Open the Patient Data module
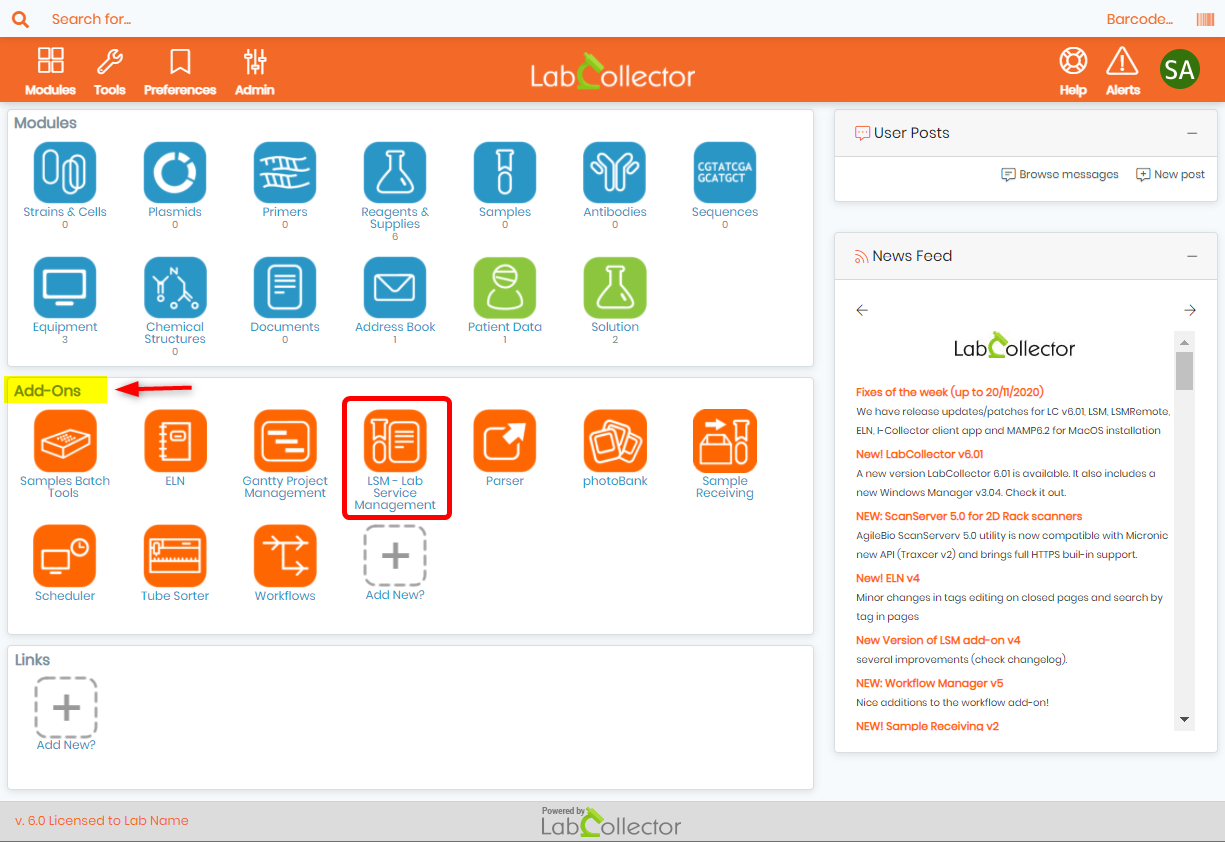1225x842 pixels. click(505, 288)
